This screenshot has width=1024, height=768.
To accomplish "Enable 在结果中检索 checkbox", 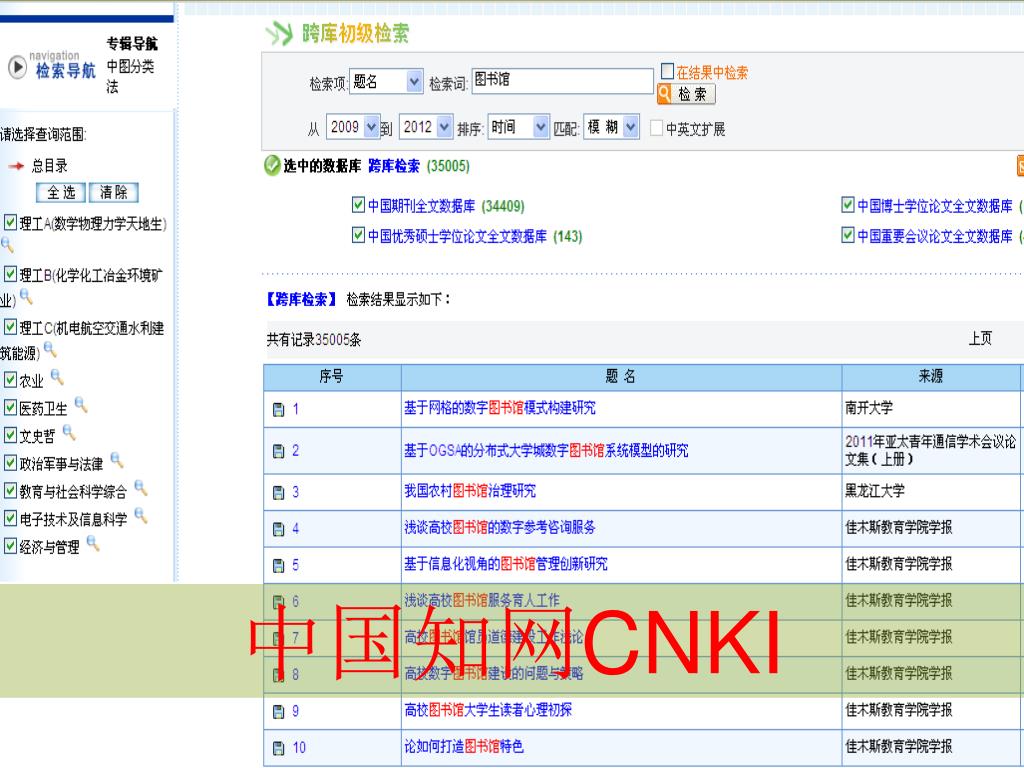I will pyautogui.click(x=667, y=71).
